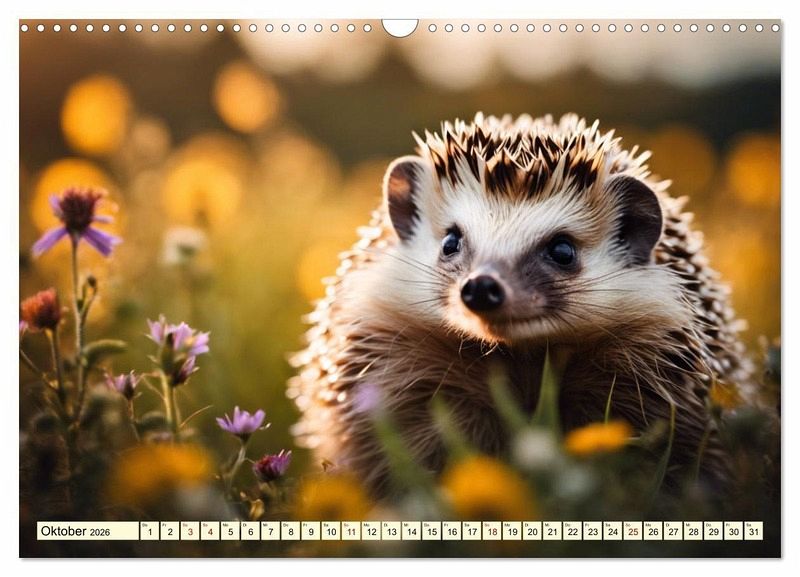Select the red-numbered day 3

(189, 531)
